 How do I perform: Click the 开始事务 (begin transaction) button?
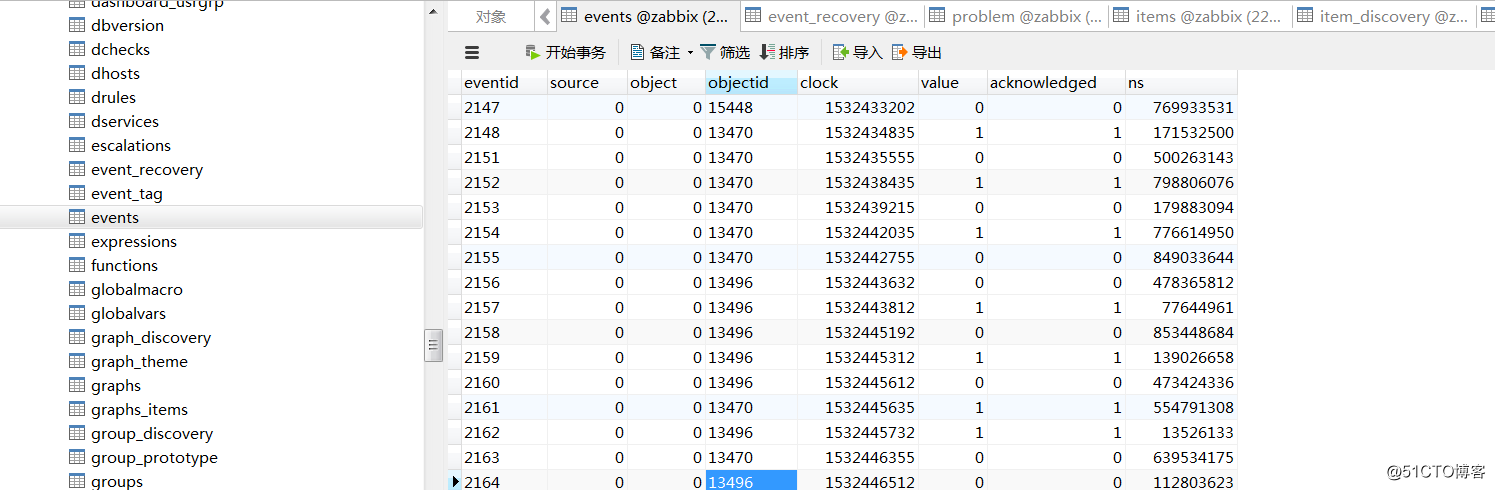coord(565,53)
